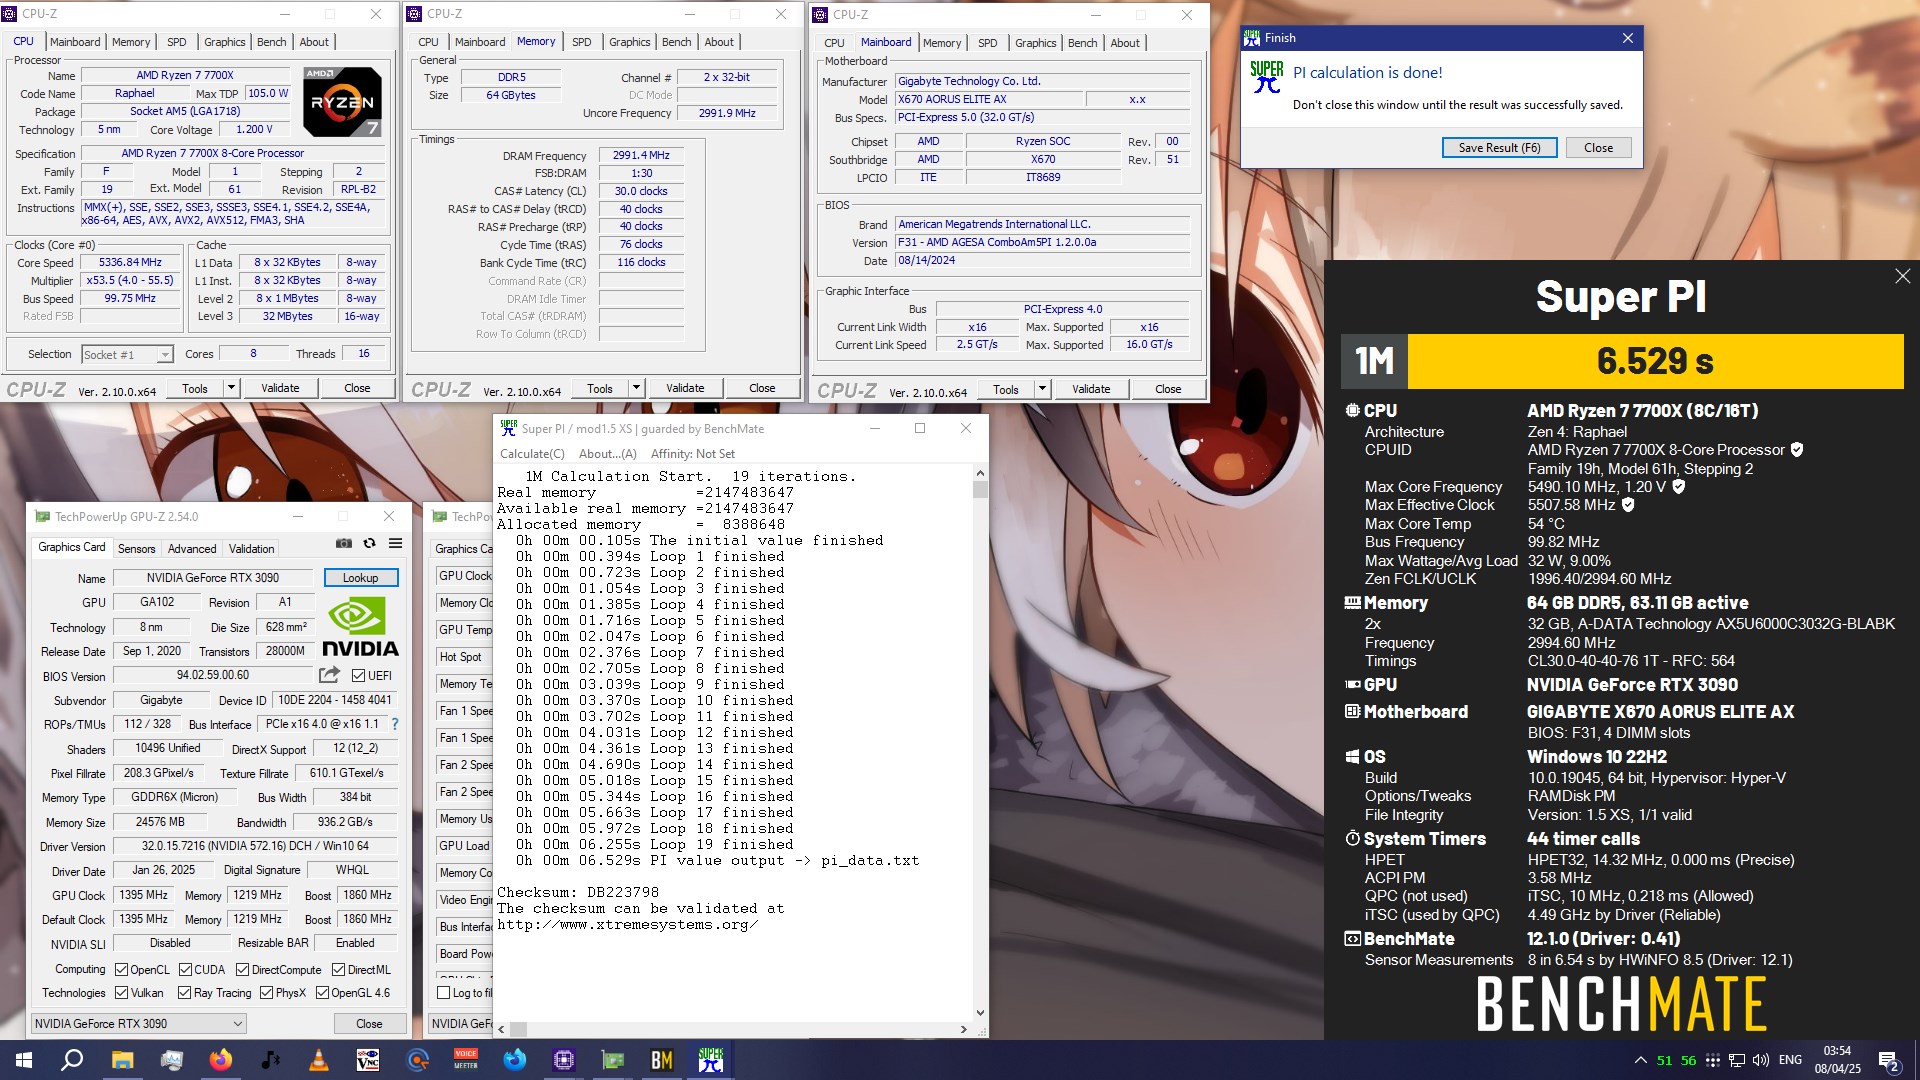Toggle the DirectML checkbox
1920x1080 pixels.
point(338,969)
